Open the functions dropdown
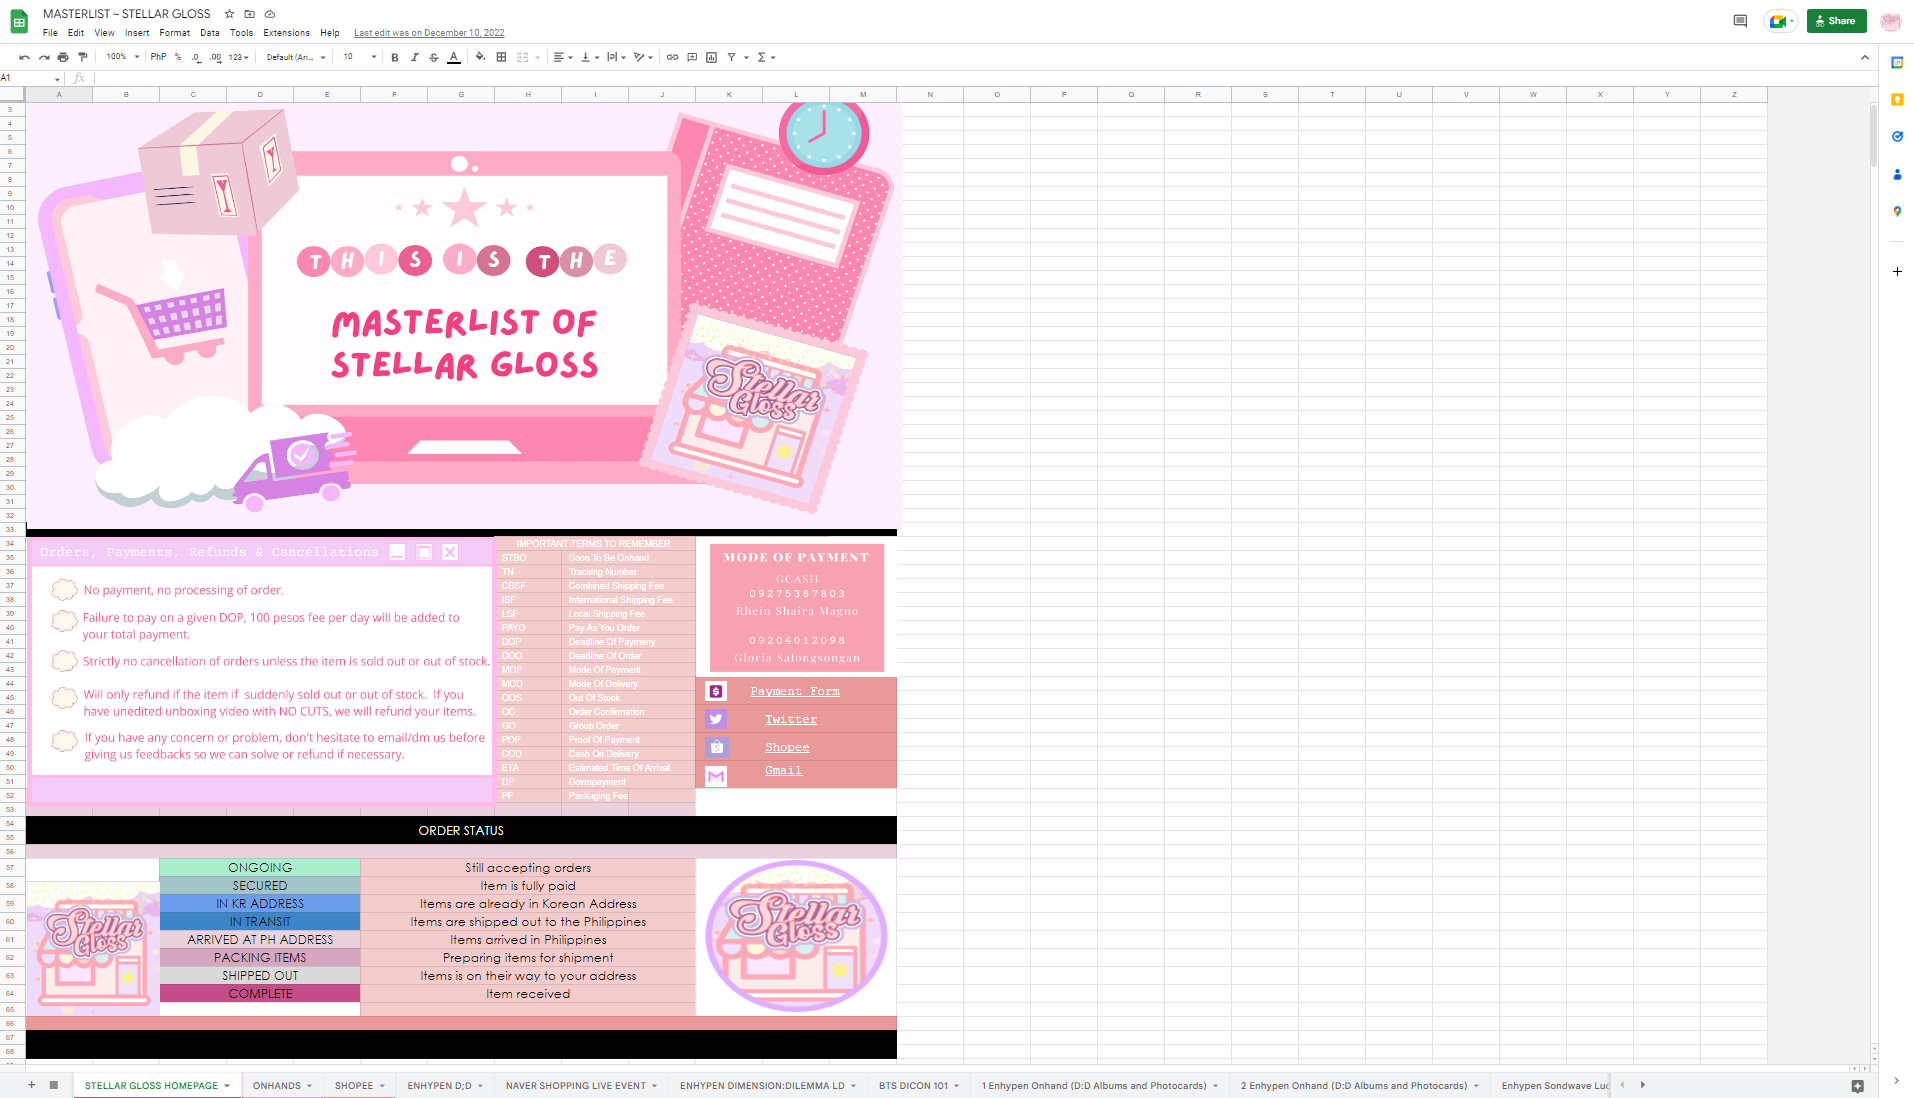The width and height of the screenshot is (1914, 1098). [766, 57]
